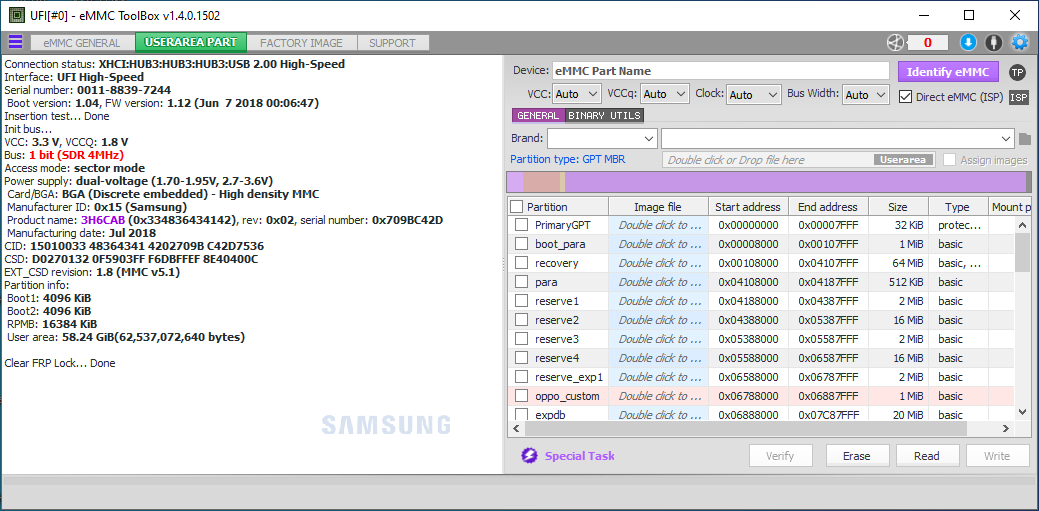
Task: Click the Size column header
Action: (x=899, y=207)
